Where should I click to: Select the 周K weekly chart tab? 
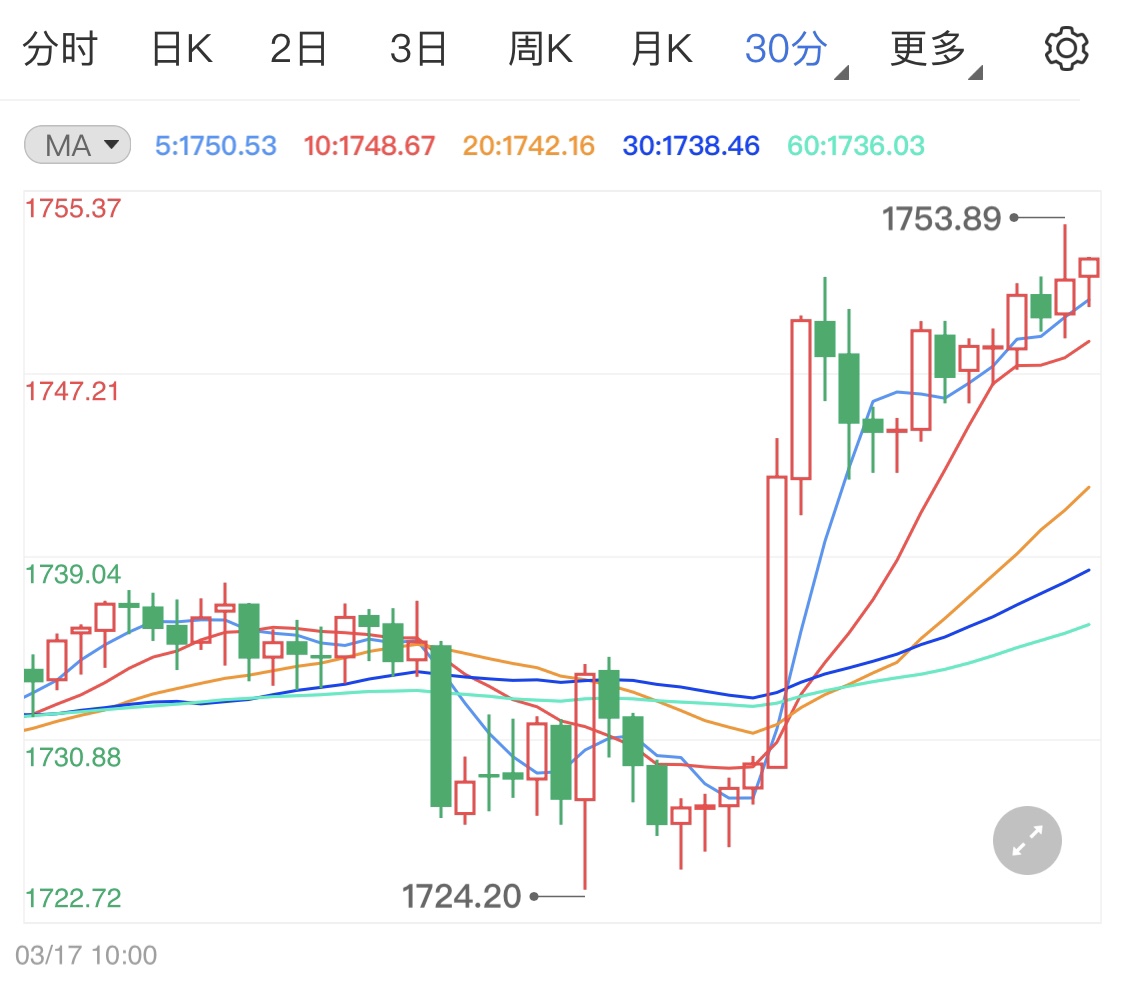tap(540, 49)
